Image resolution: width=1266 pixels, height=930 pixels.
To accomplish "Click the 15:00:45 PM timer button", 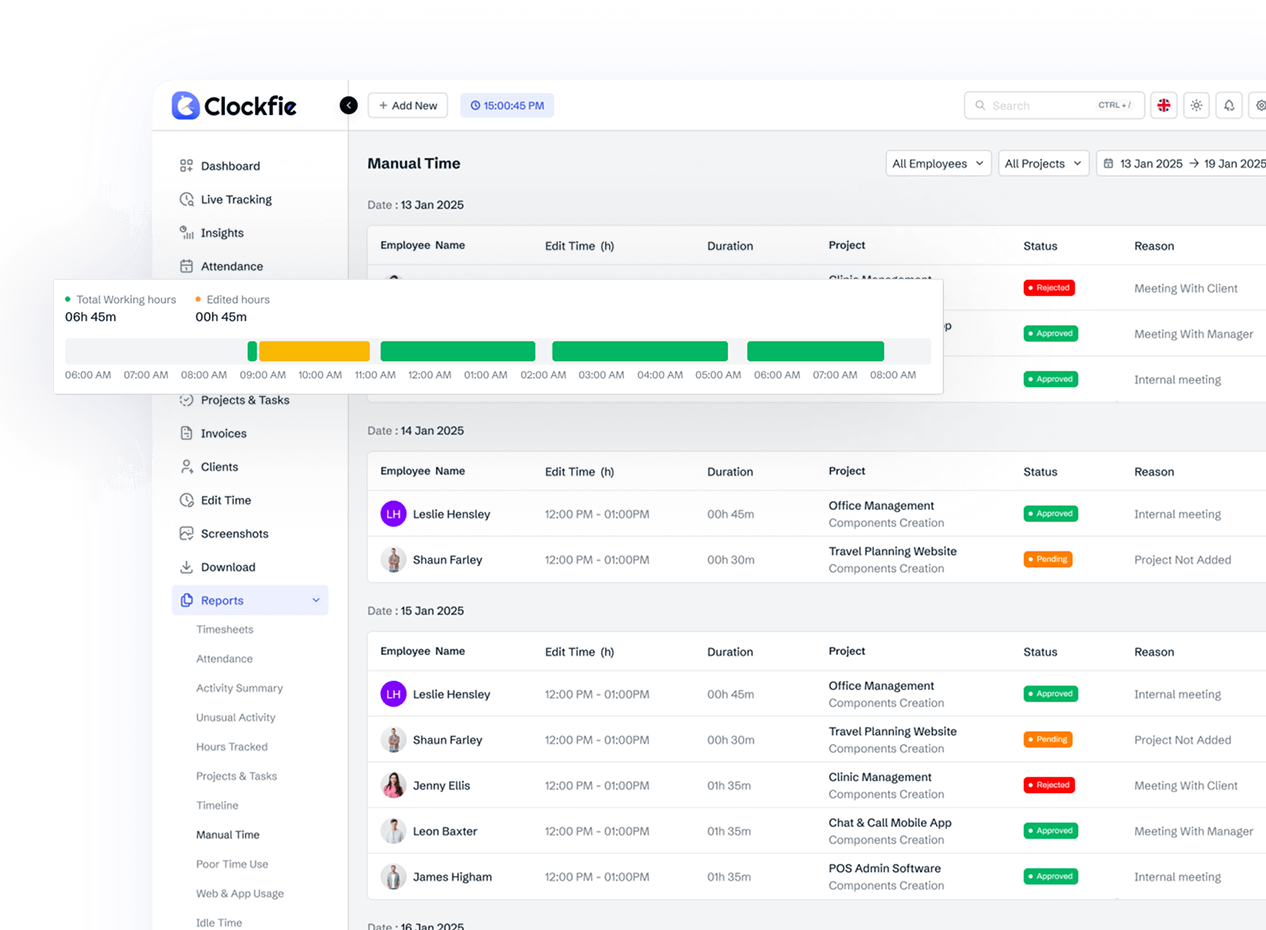I will [x=507, y=105].
